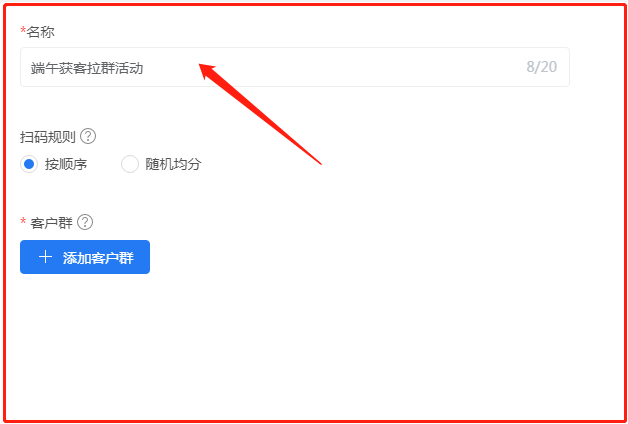Click the 客户群 section label
The image size is (628, 424).
click(x=51, y=223)
